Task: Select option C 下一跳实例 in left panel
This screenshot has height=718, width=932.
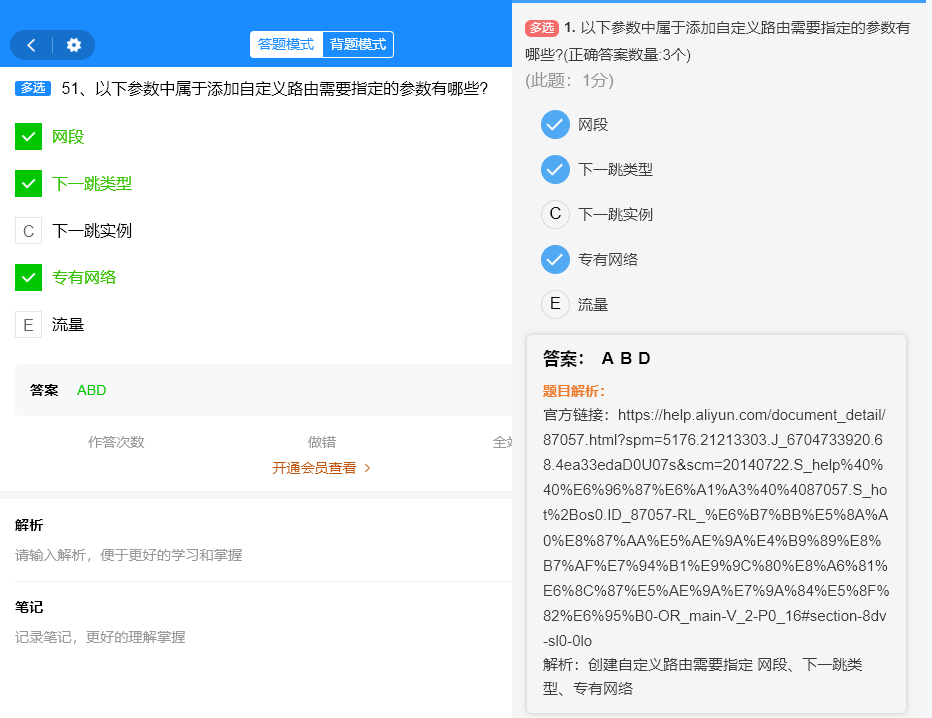Action: tap(29, 231)
